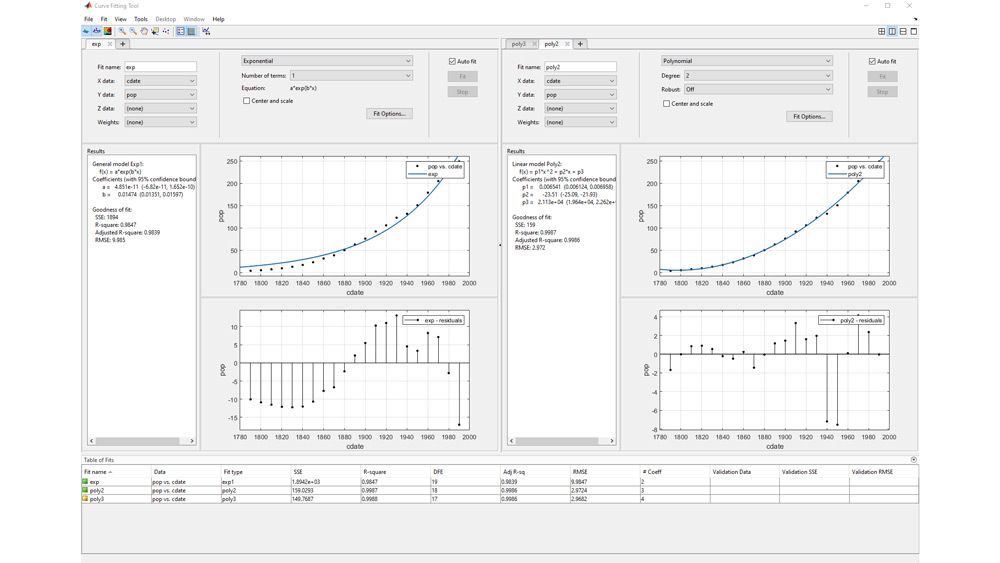Activate the Pan hand tool
This screenshot has width=1000, height=563.
click(x=144, y=31)
